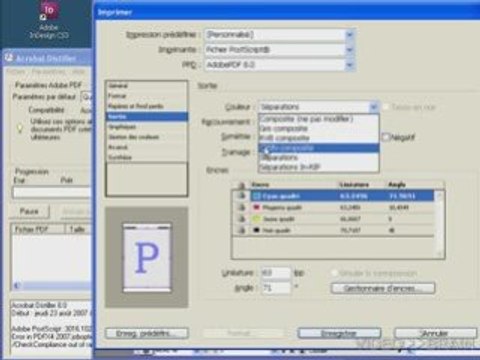Screen dimensions: 480x360
Task: Click the black swatch beside Noir quadri
Action: pyautogui.click(x=256, y=230)
